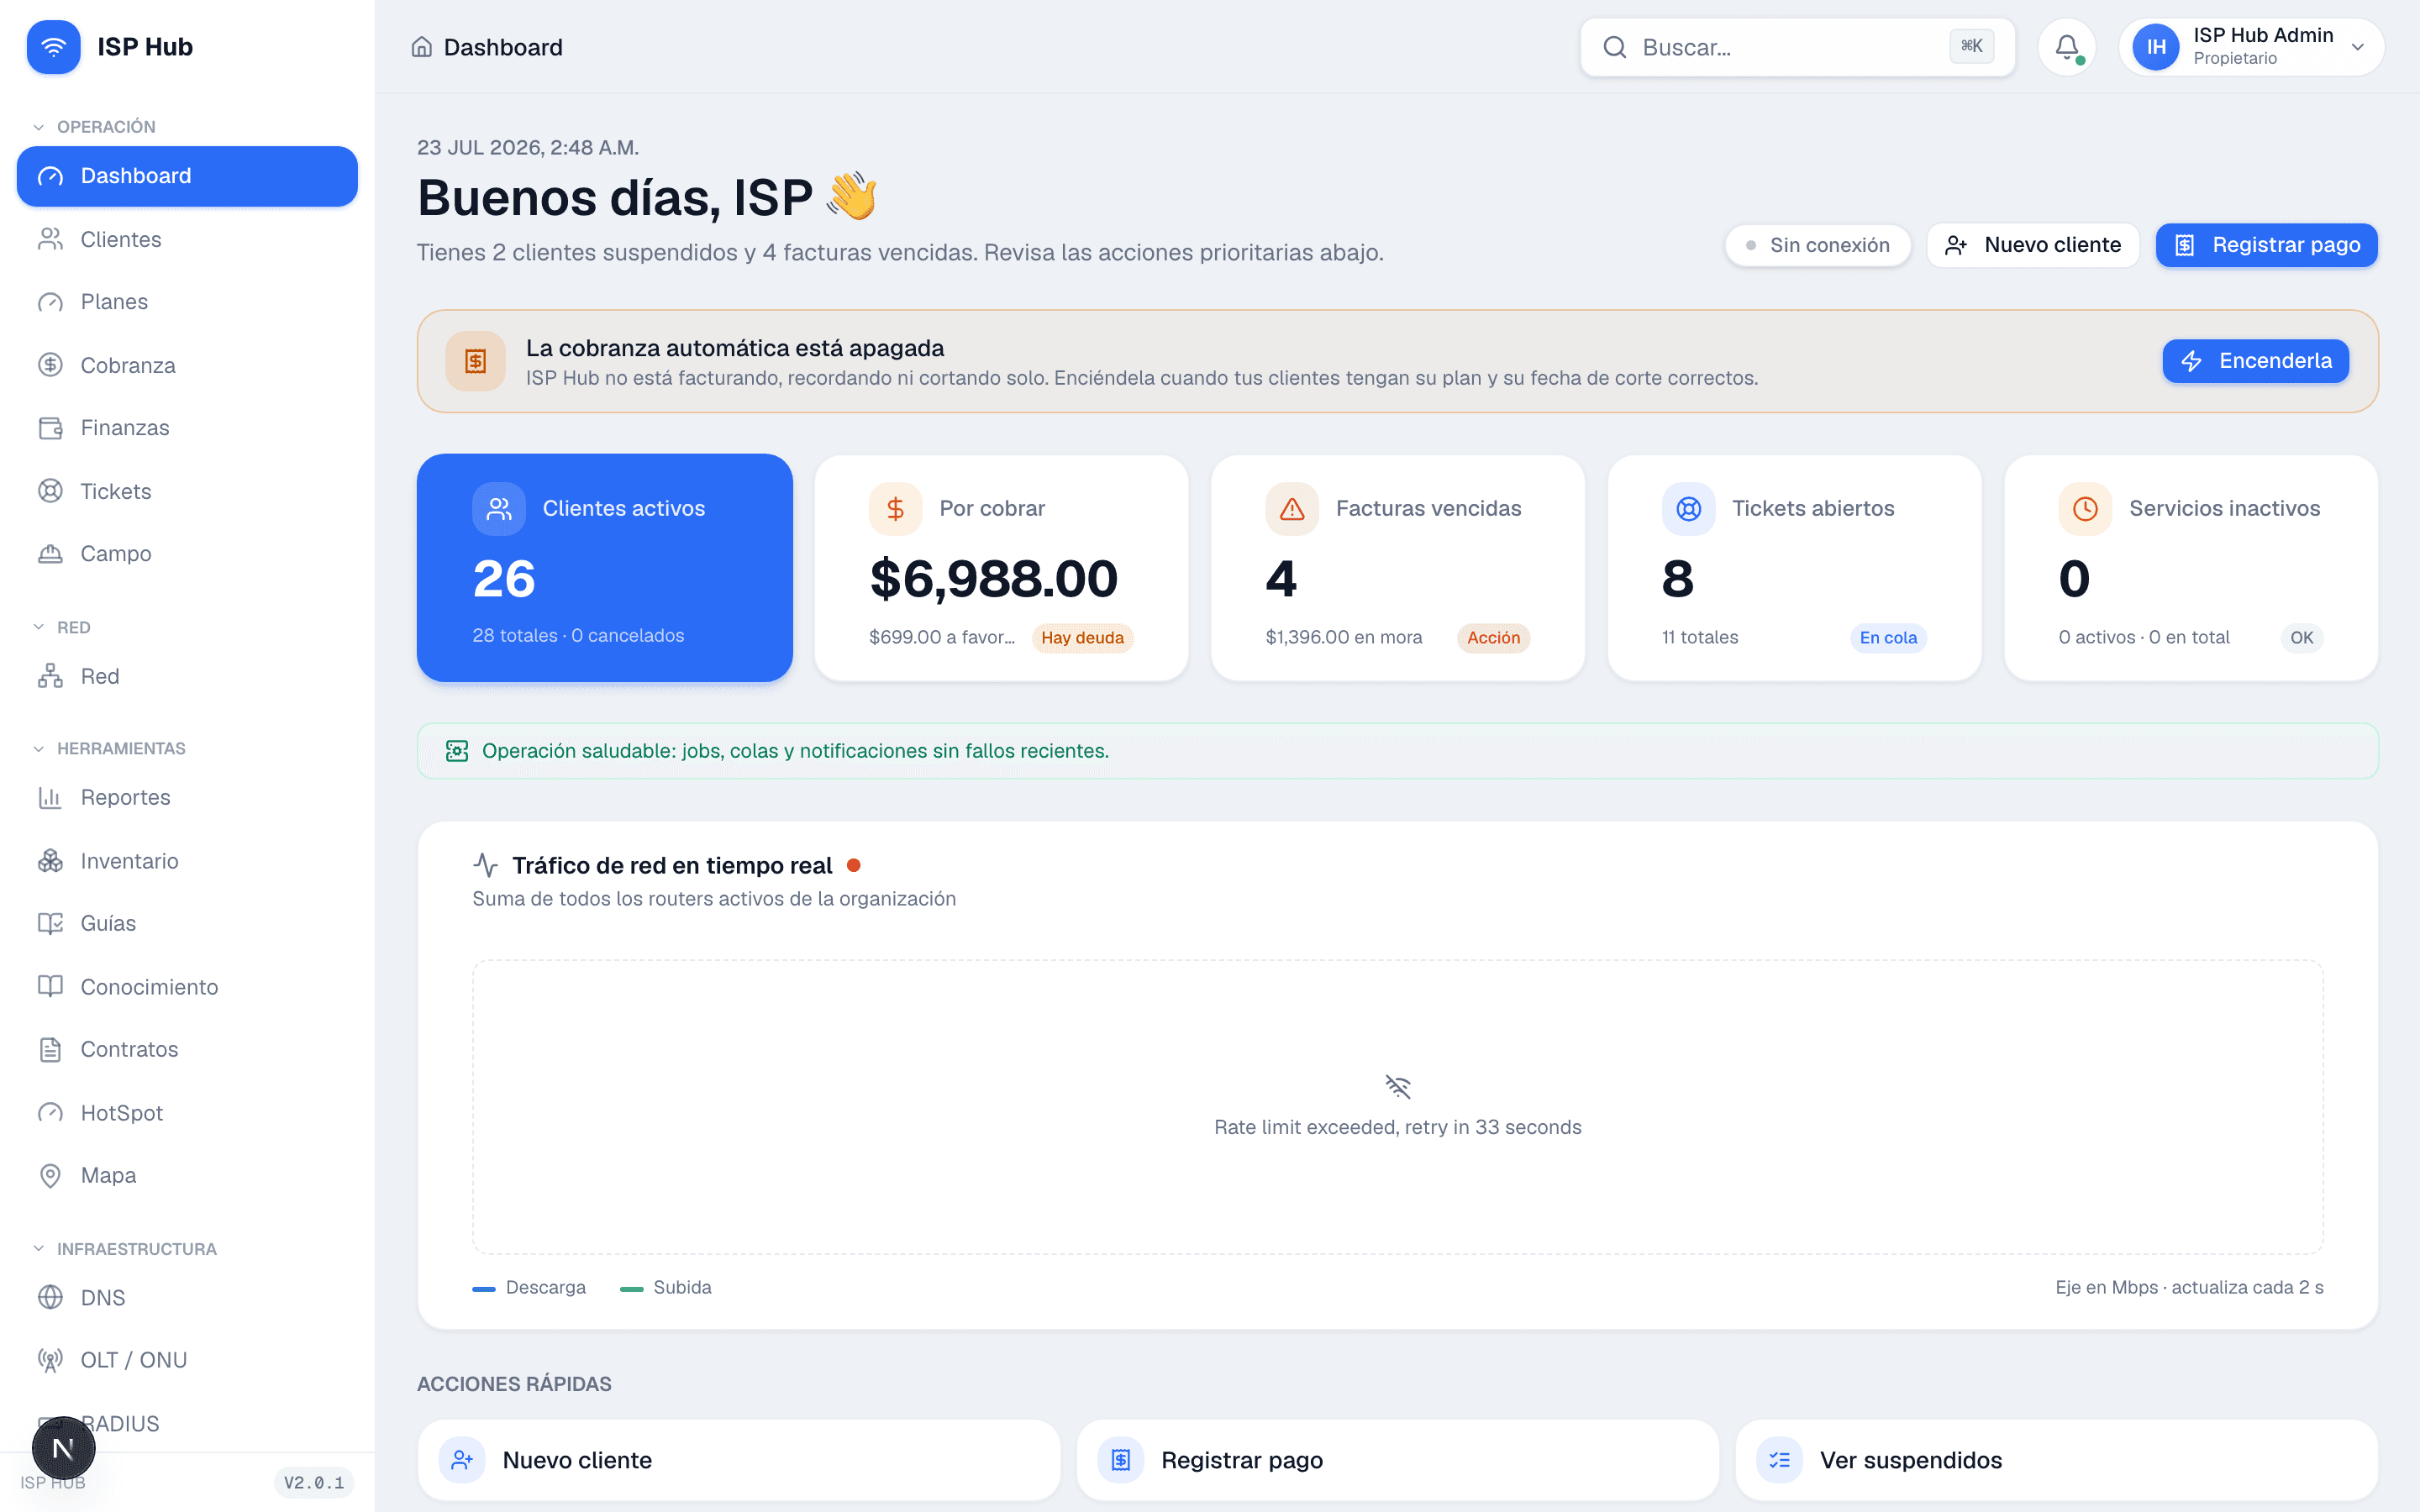Click the Servicios inactivos clock icon
Image resolution: width=2420 pixels, height=1512 pixels.
[2085, 509]
